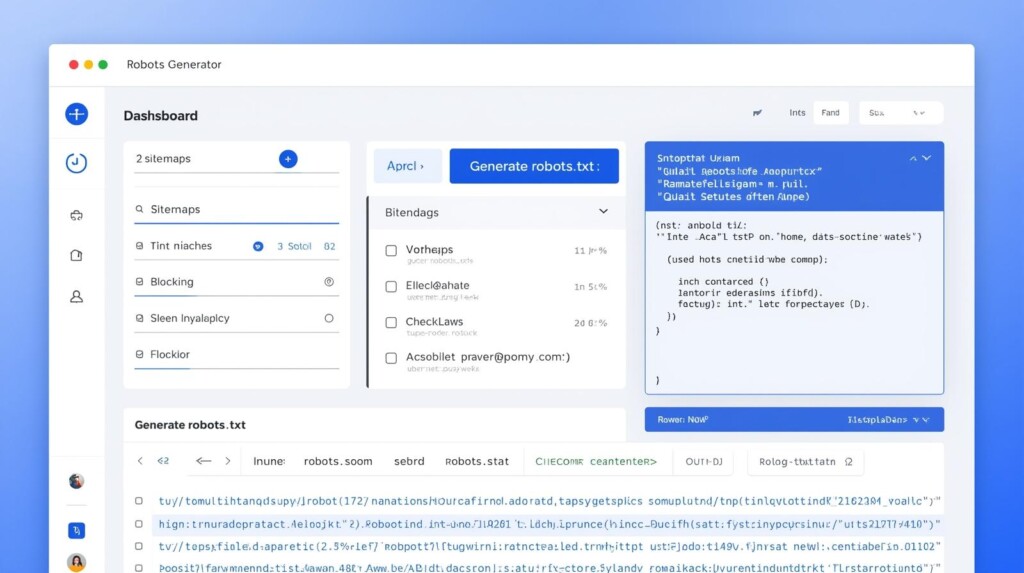The width and height of the screenshot is (1024, 573).
Task: Click the blue plus button beside 2 sitemaps
Action: [288, 158]
